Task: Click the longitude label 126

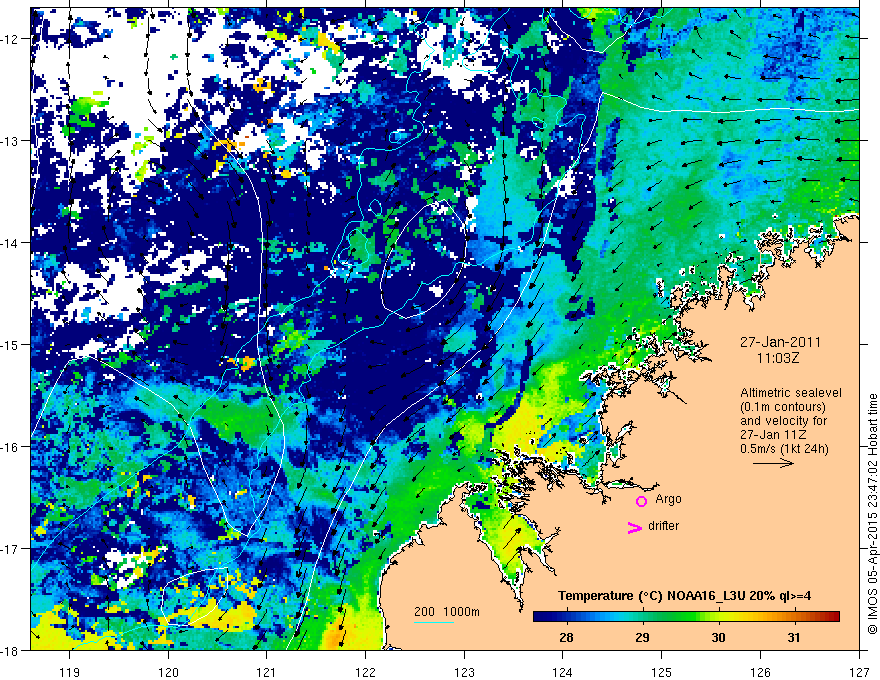Action: [760, 672]
